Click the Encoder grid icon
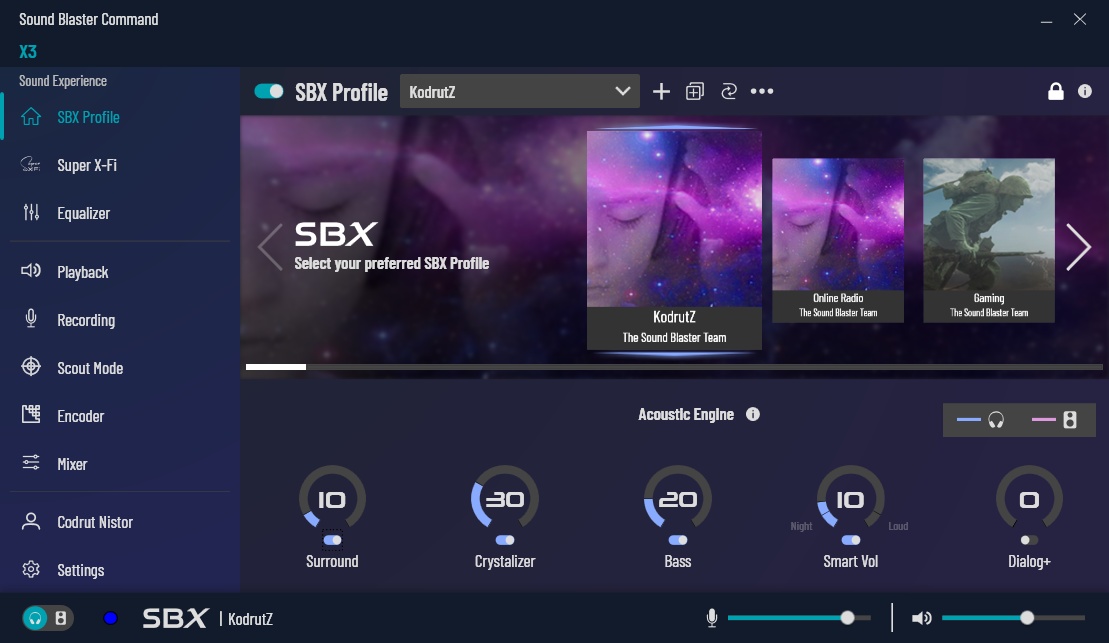 31,415
